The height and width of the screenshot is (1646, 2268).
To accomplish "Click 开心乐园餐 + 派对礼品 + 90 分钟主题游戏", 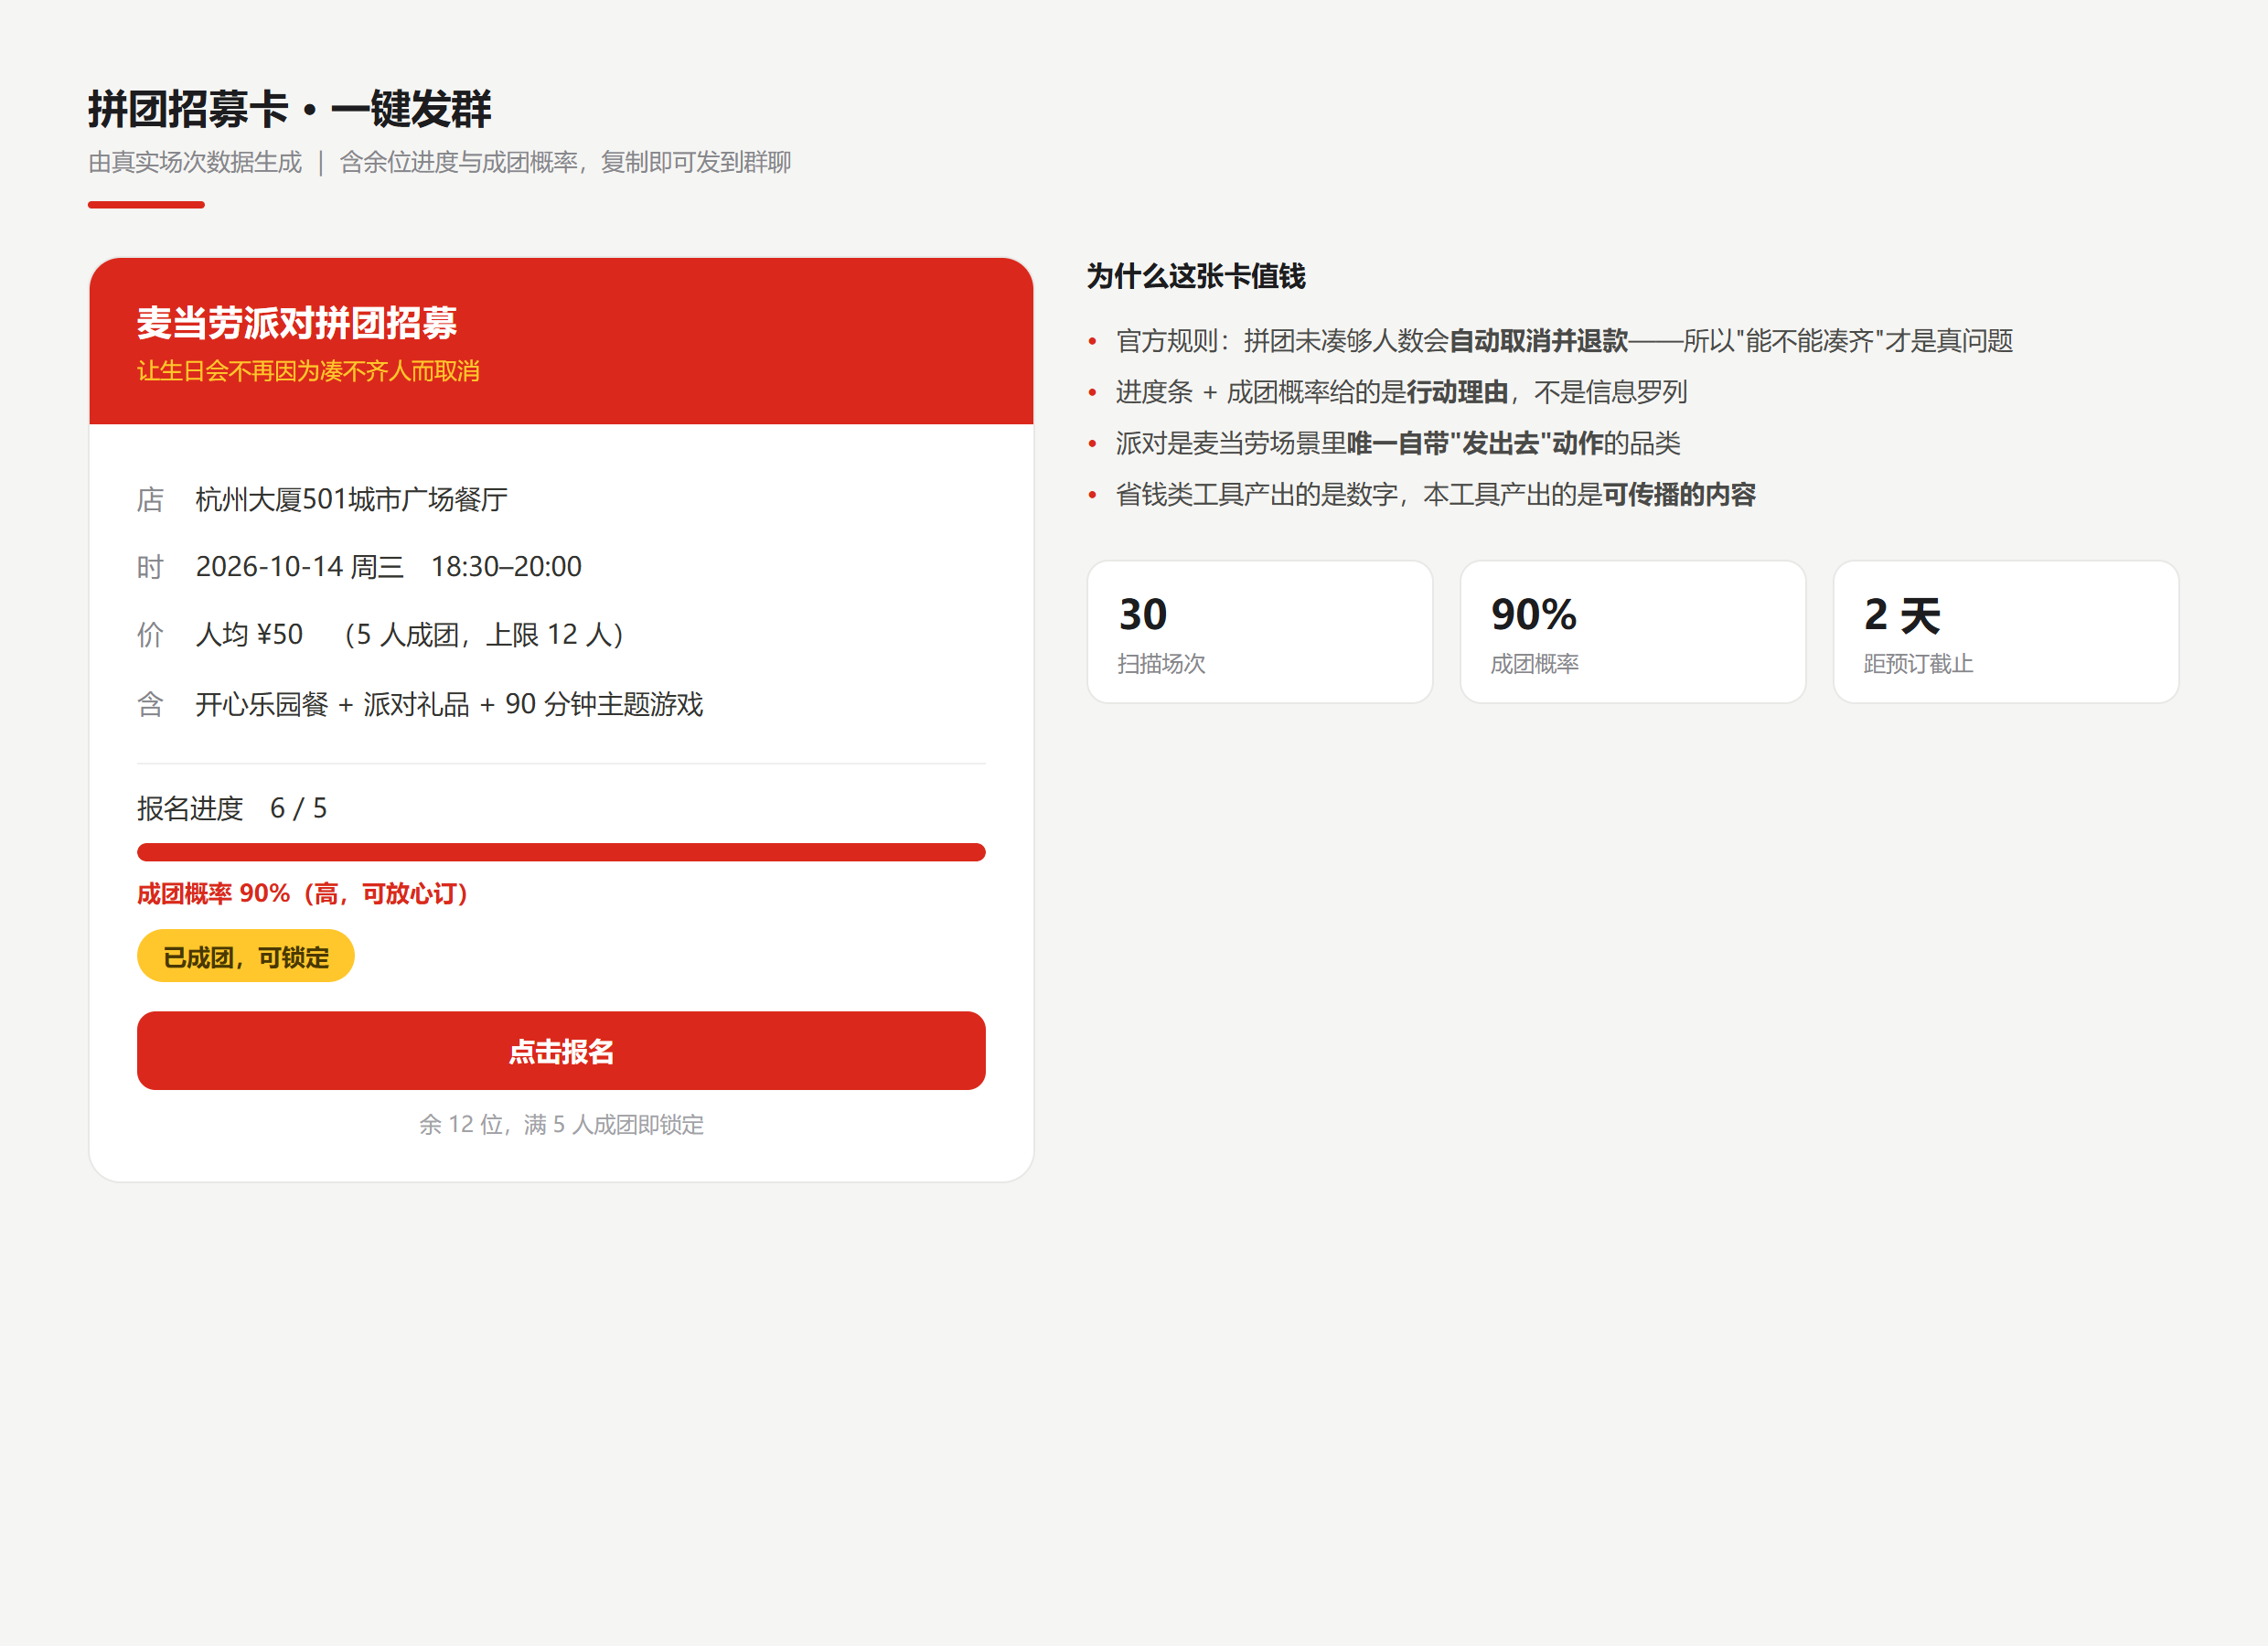I will [x=449, y=704].
